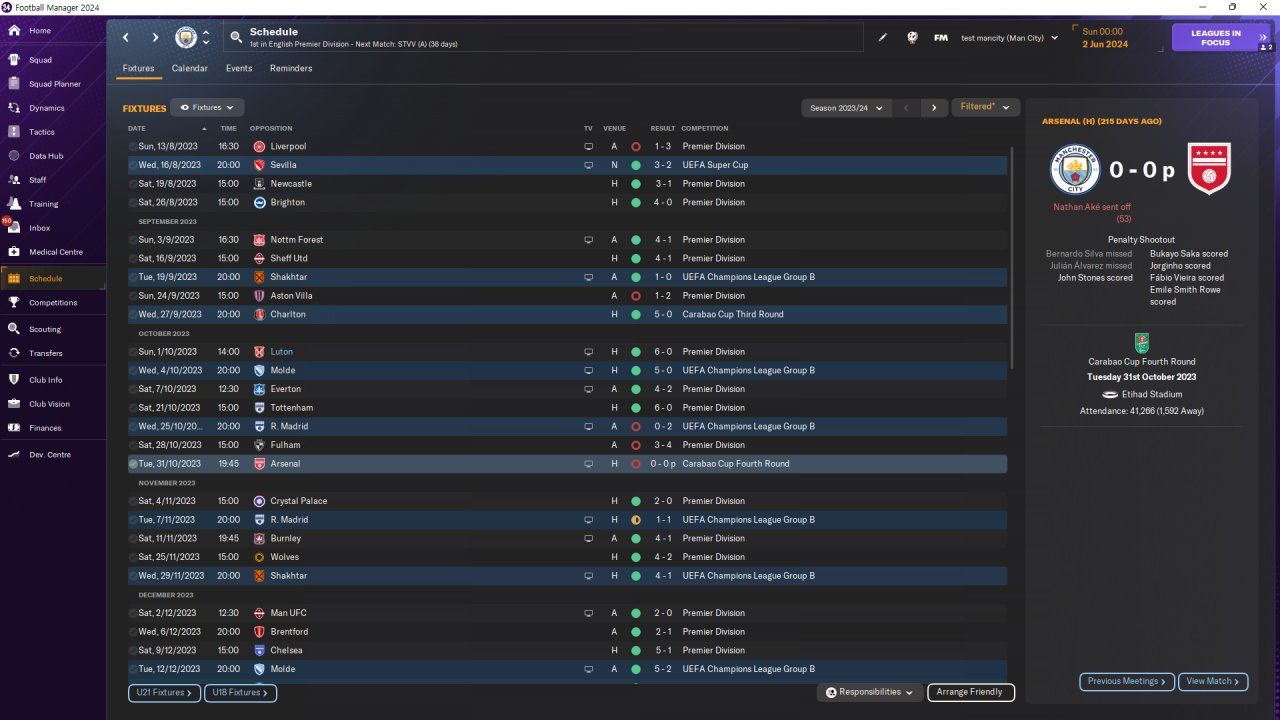This screenshot has height=720, width=1280.
Task: Click the Arsenal crest in the match panel
Action: 1209,169
